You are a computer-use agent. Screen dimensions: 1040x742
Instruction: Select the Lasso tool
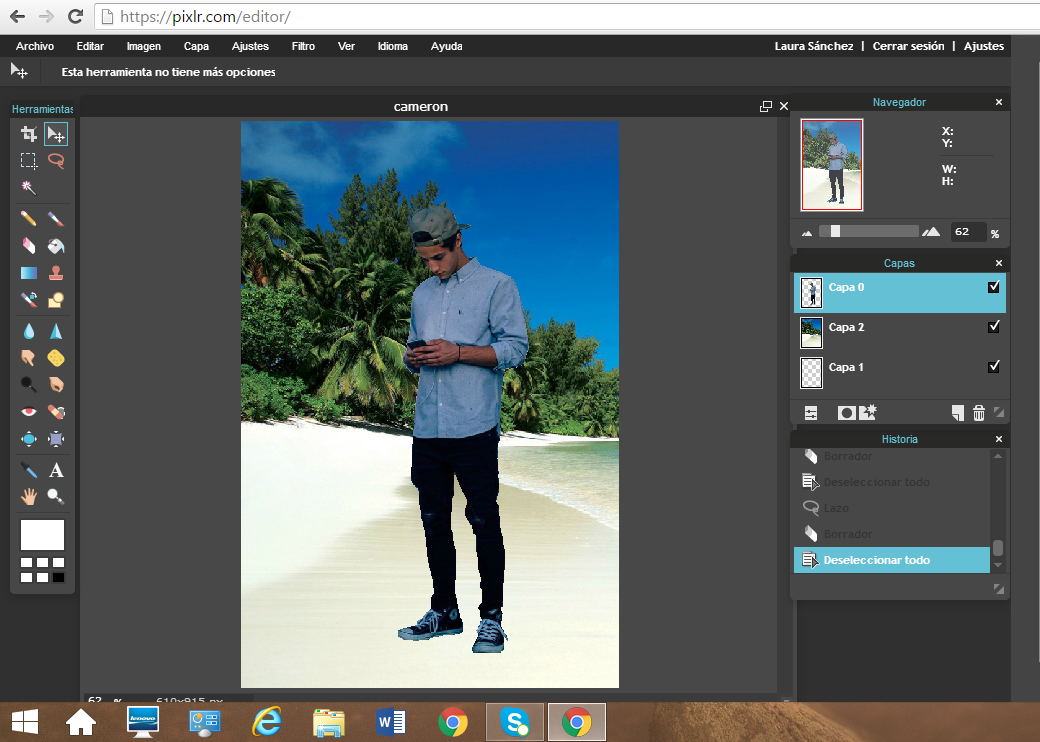[x=56, y=160]
